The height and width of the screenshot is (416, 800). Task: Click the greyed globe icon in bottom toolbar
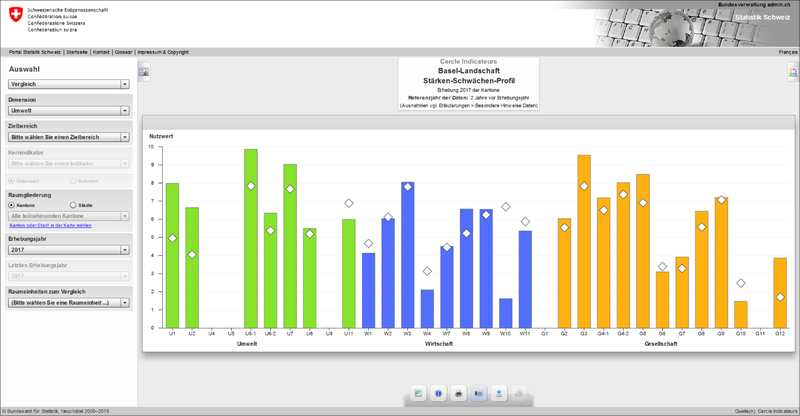(519, 394)
